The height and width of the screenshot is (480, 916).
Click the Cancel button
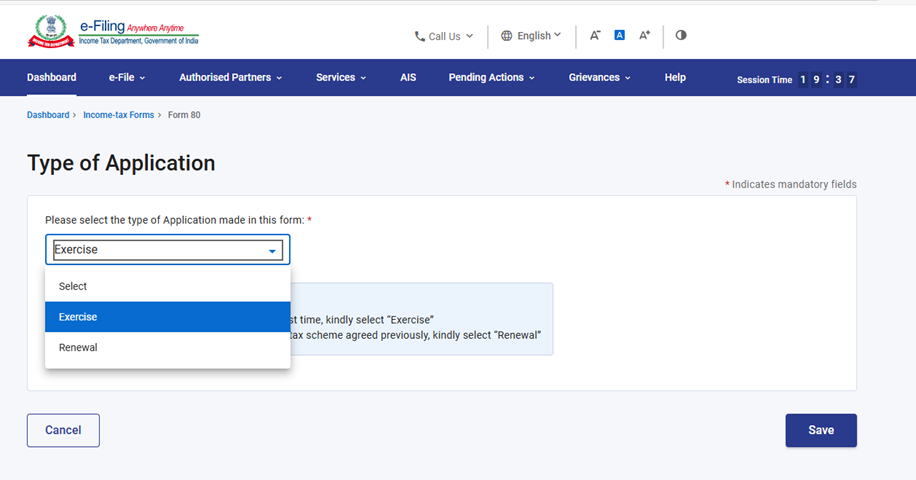point(63,430)
